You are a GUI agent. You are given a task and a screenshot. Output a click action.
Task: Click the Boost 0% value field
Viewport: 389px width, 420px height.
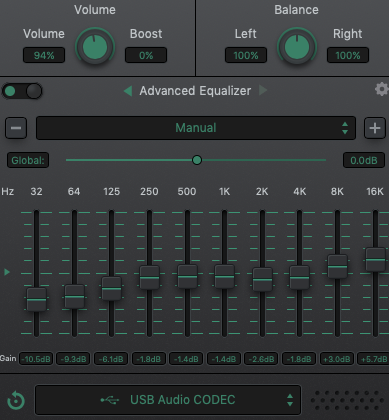click(x=146, y=55)
